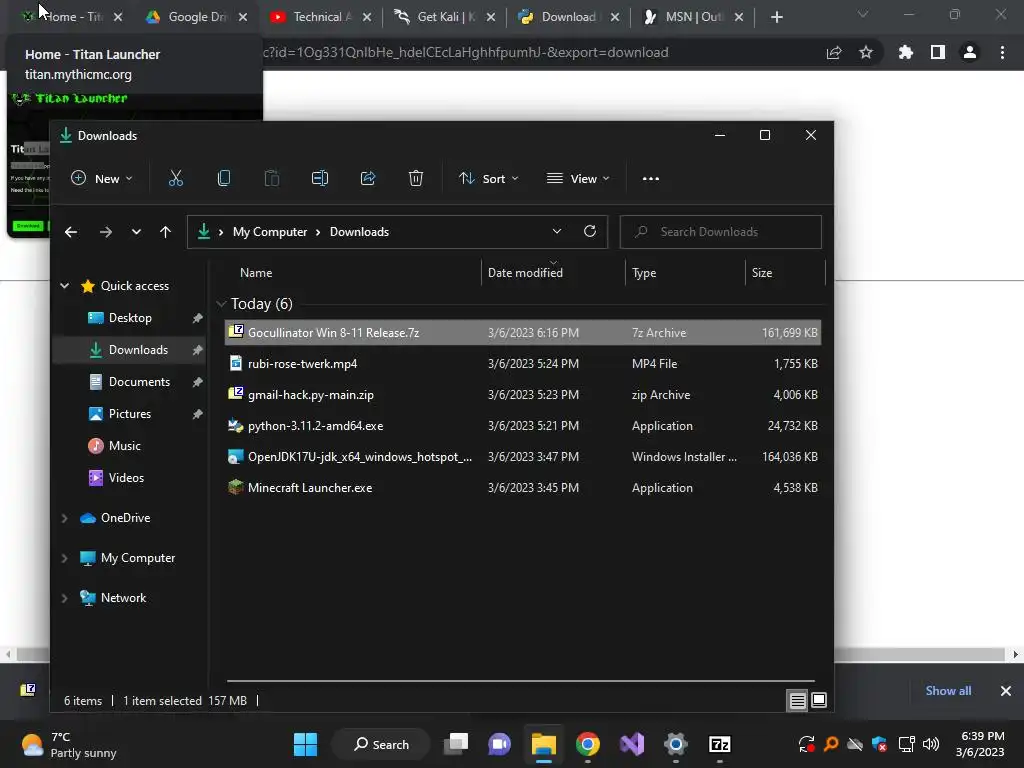The width and height of the screenshot is (1024, 768).
Task: Open Task View on the taskbar
Action: [x=456, y=744]
